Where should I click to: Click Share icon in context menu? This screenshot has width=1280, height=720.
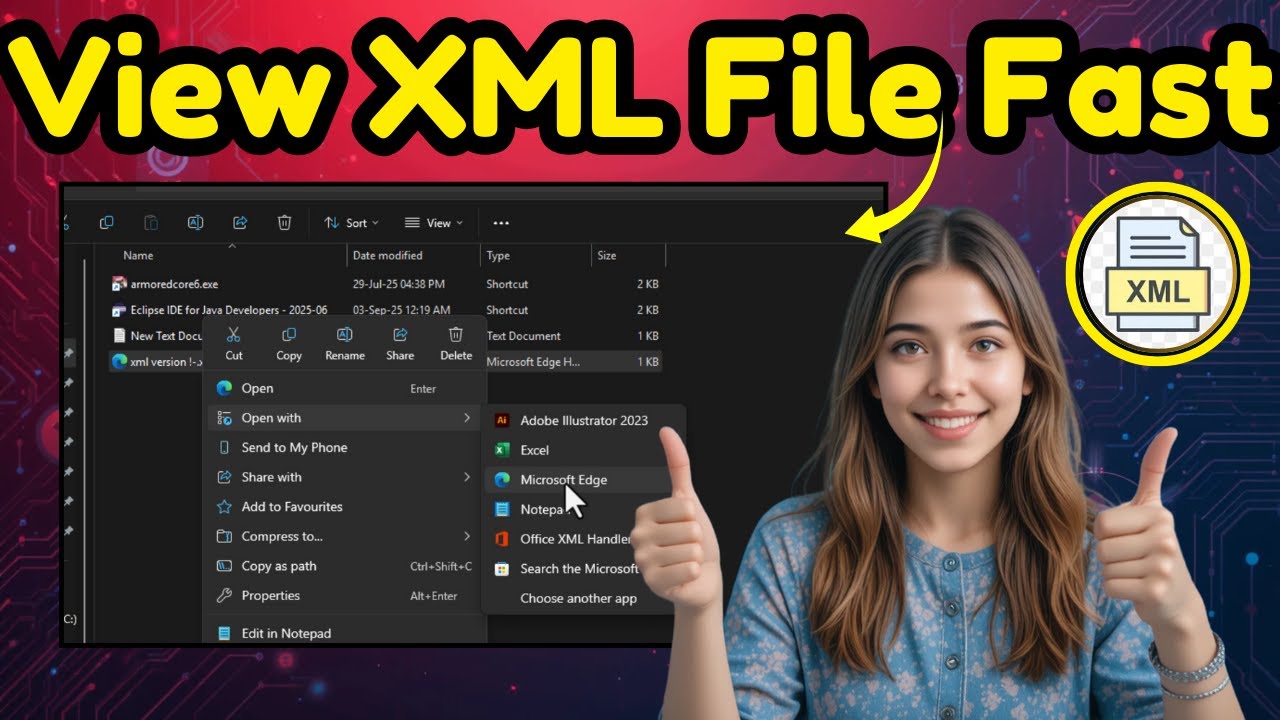400,343
